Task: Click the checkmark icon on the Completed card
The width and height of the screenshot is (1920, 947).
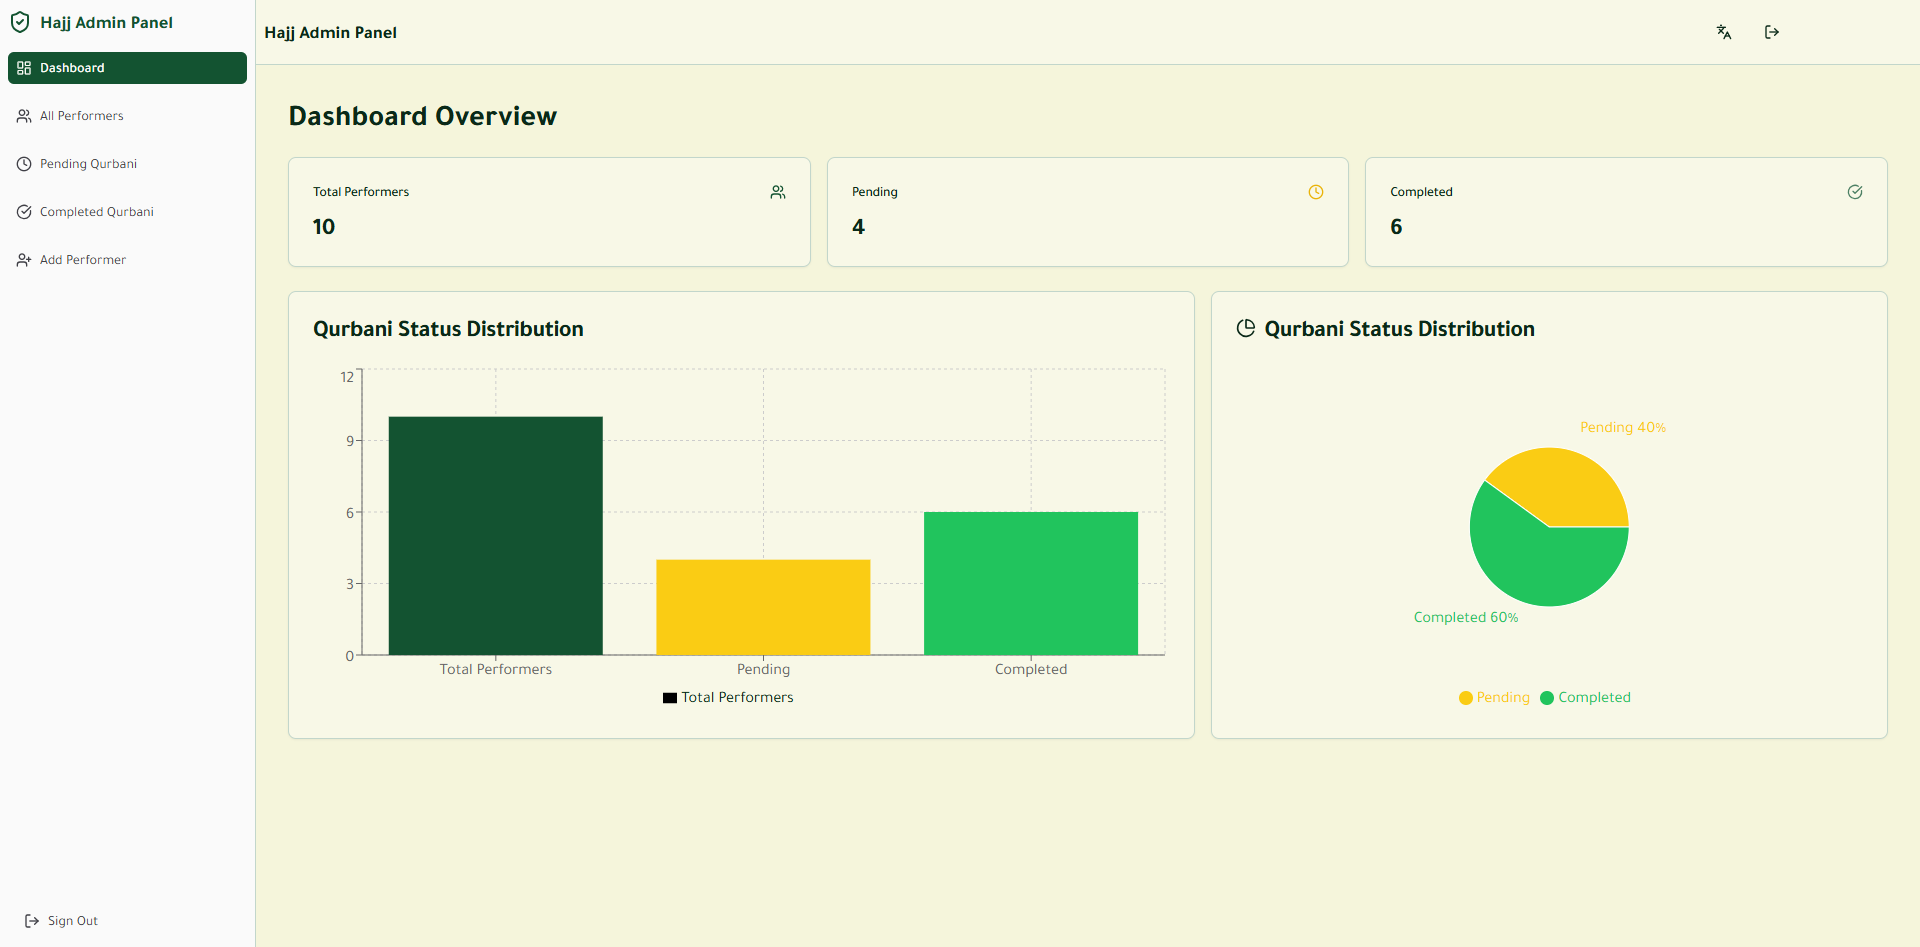Action: (1855, 191)
